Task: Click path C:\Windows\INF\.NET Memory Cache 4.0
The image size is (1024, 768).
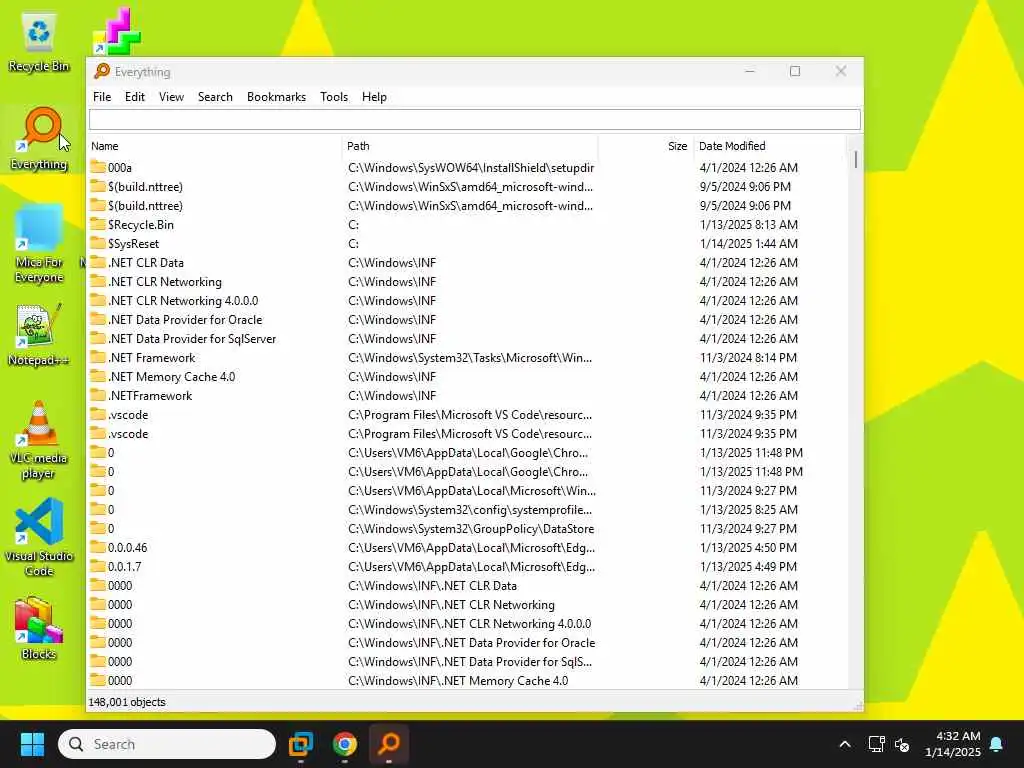Action: (458, 680)
